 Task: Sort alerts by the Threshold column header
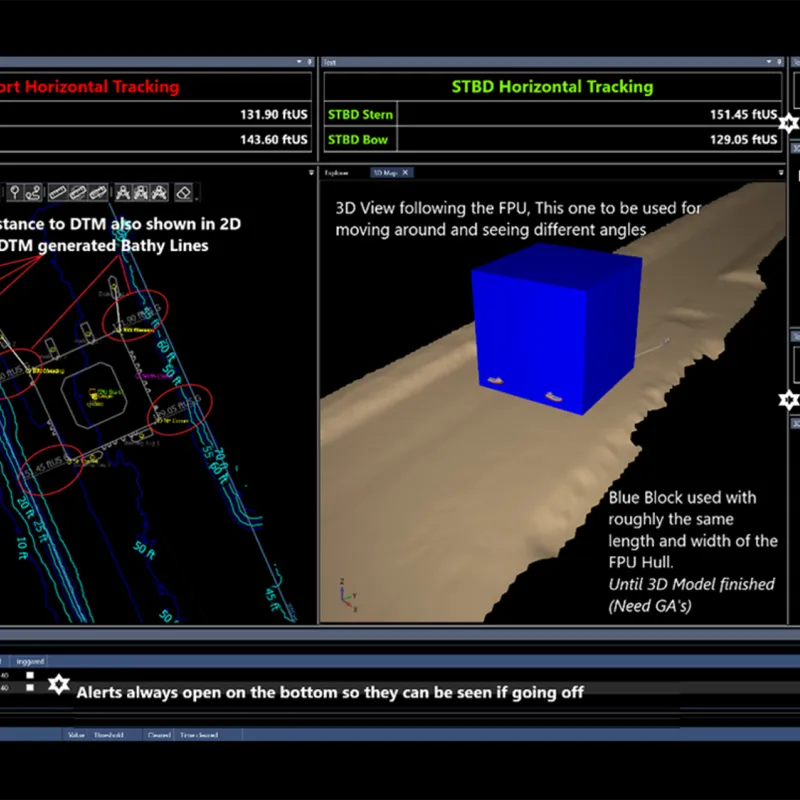click(108, 734)
